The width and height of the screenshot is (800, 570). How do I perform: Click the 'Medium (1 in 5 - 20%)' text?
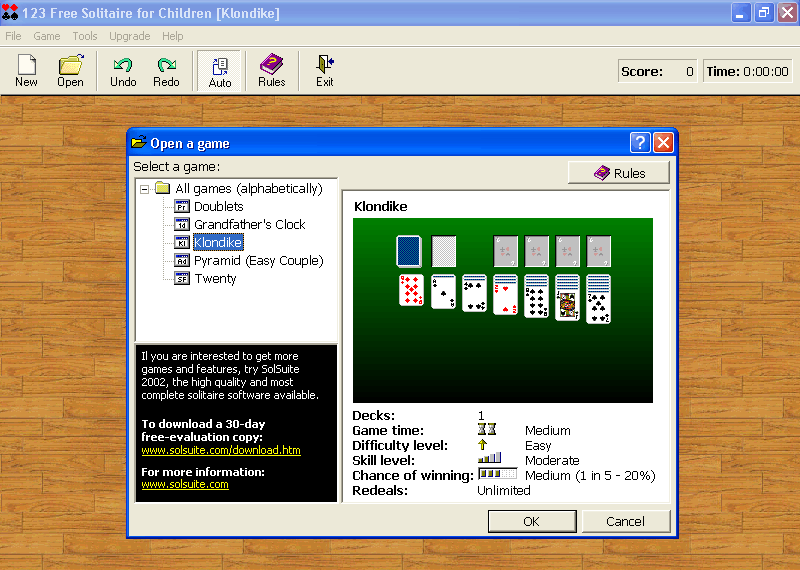(590, 476)
